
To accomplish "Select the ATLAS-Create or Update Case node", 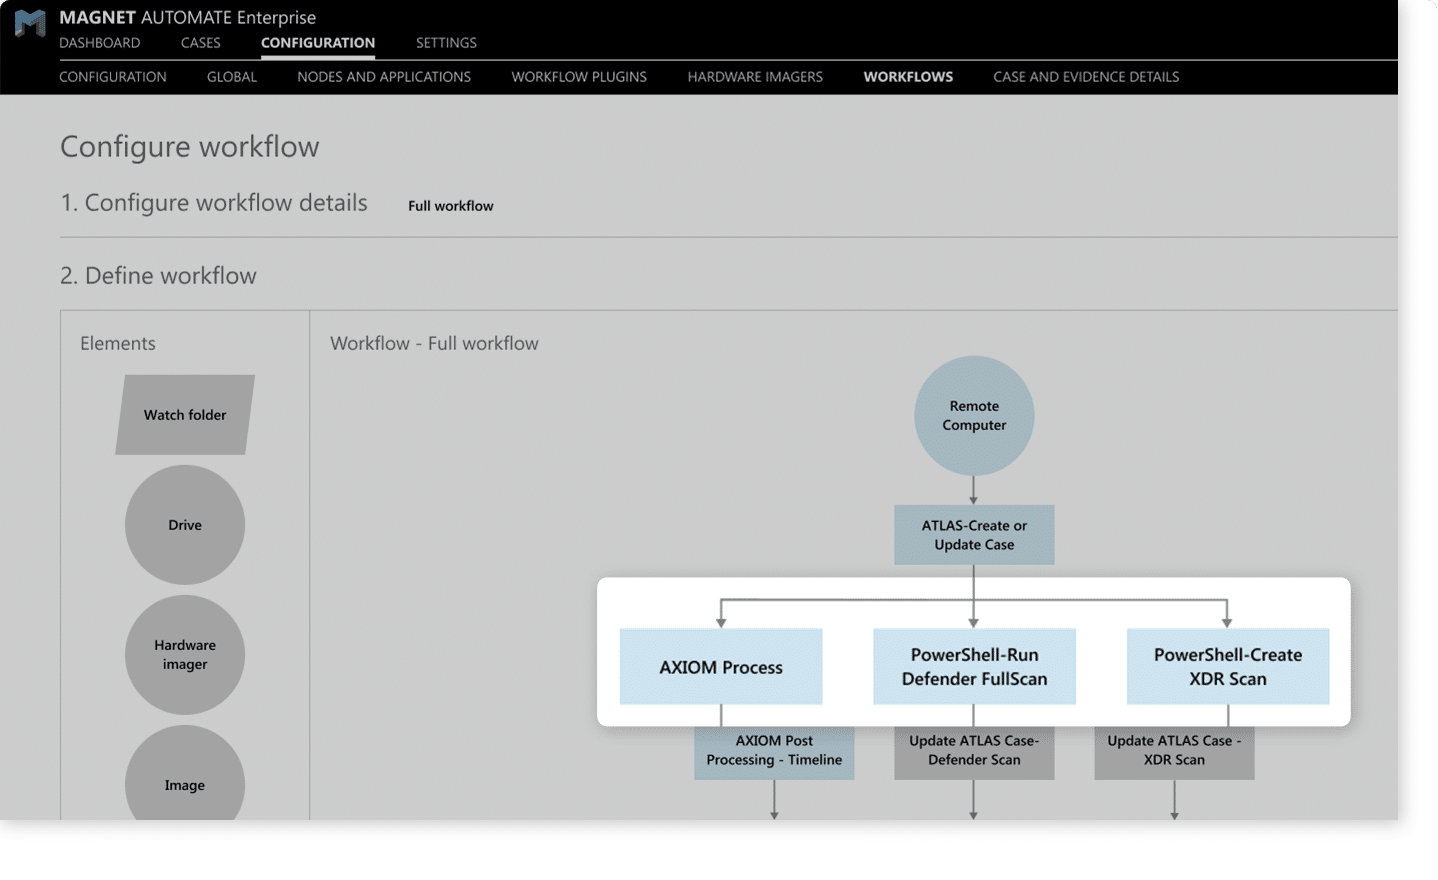I will (x=974, y=535).
